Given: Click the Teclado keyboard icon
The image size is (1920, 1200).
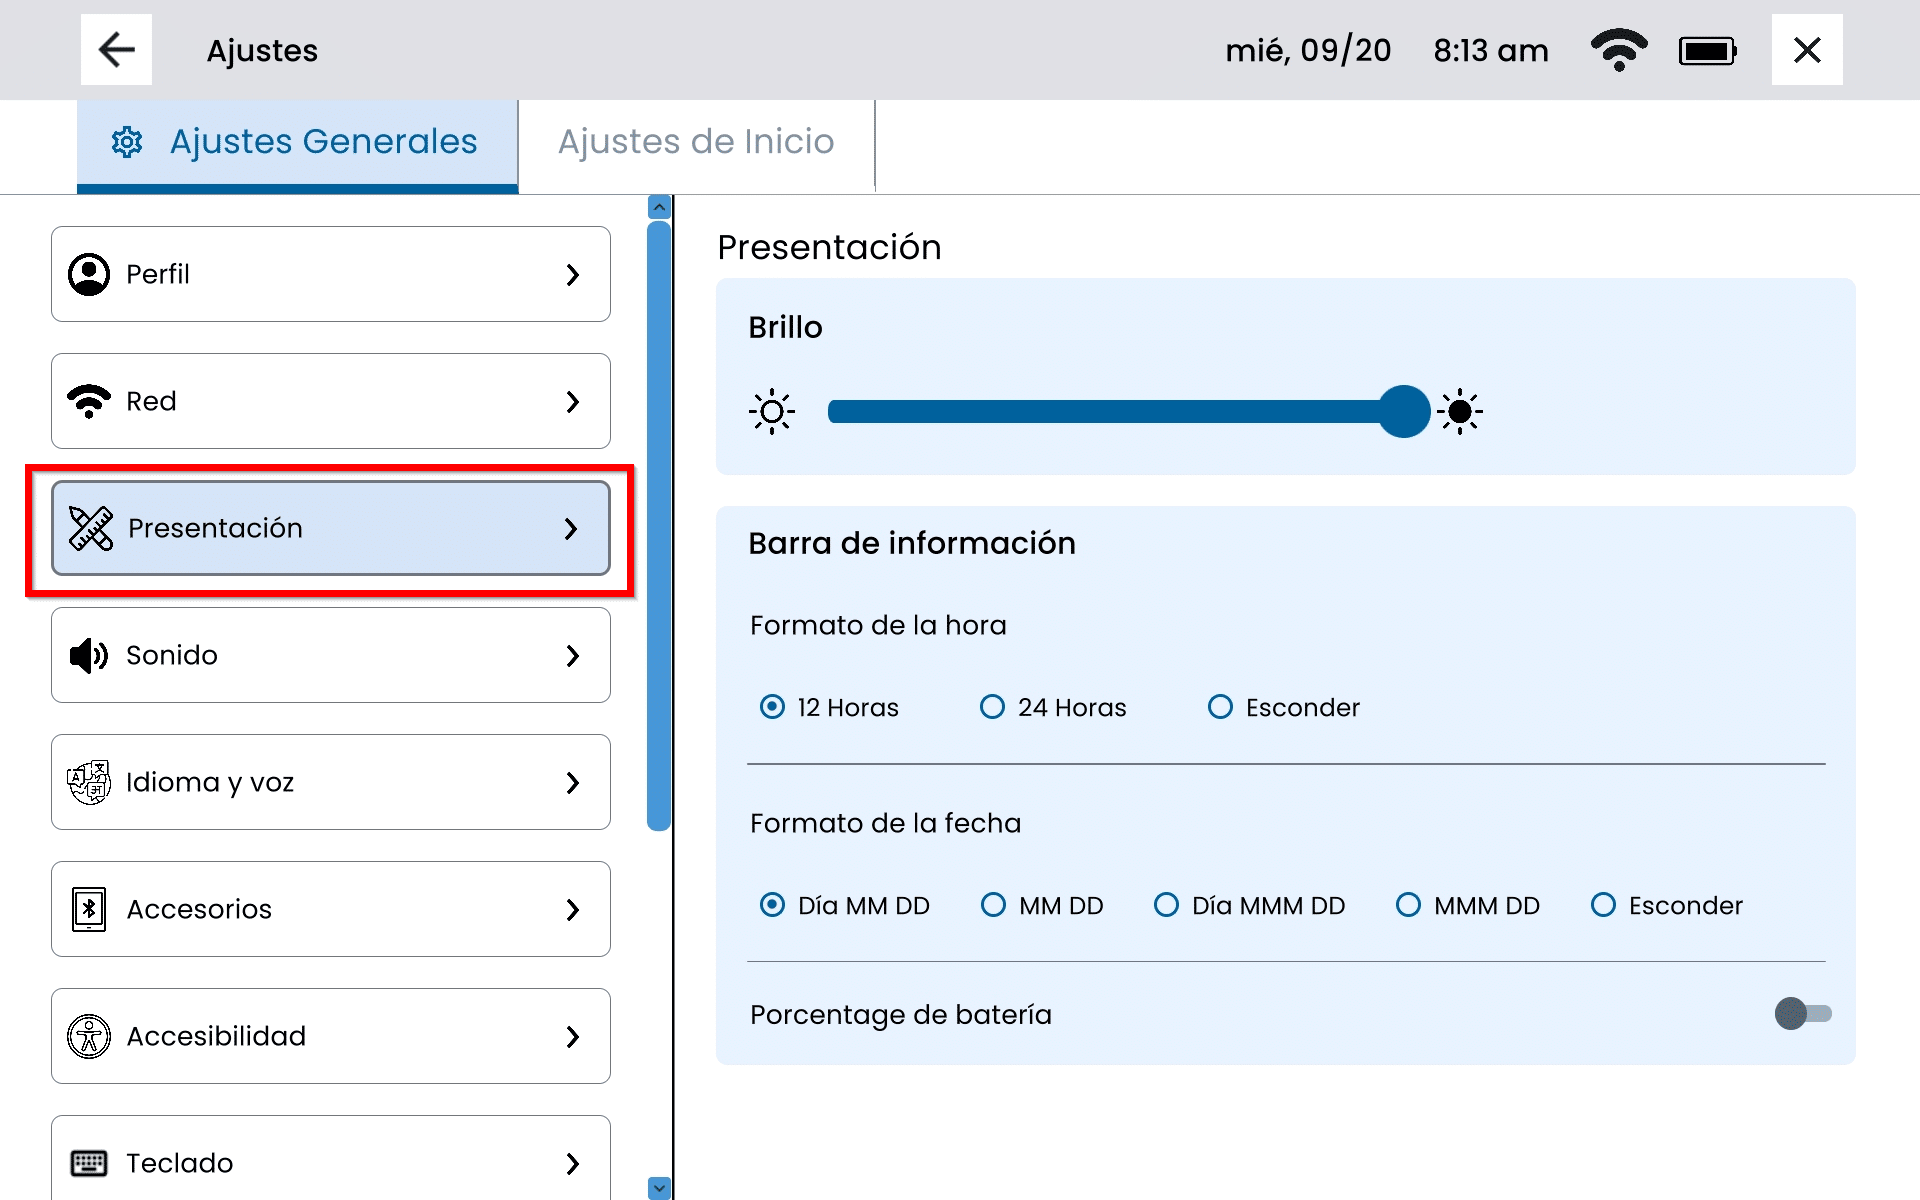Looking at the screenshot, I should (x=89, y=1163).
